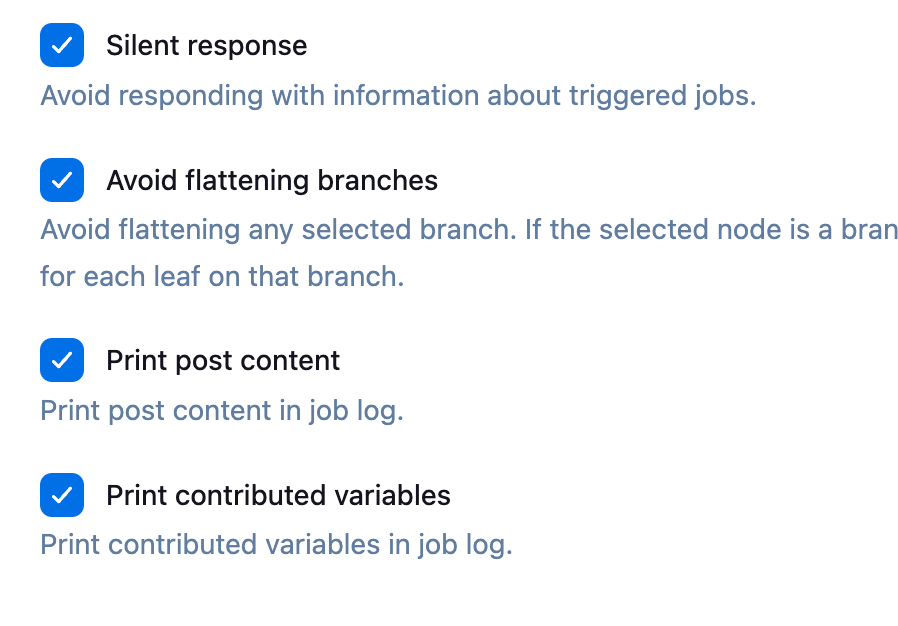Click the "Avoid flattening branches" label text
Image resolution: width=898 pixels, height=626 pixels.
pyautogui.click(x=272, y=181)
